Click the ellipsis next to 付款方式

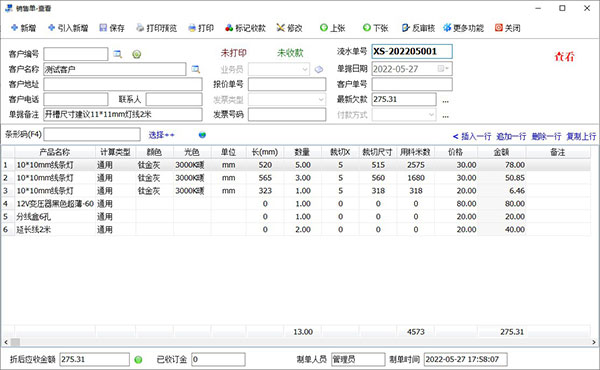click(x=445, y=116)
